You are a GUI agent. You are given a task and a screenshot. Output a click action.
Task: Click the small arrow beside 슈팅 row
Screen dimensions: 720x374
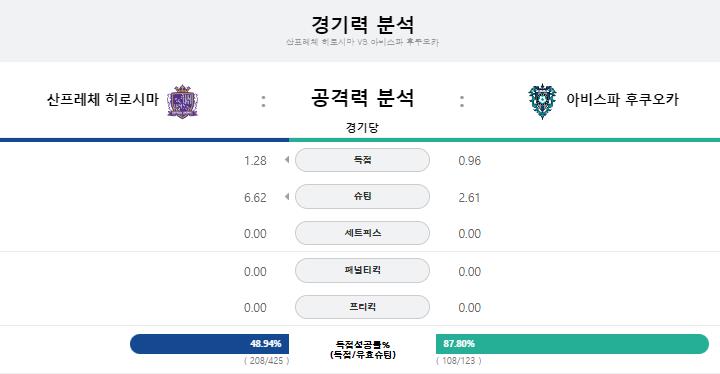(x=287, y=197)
